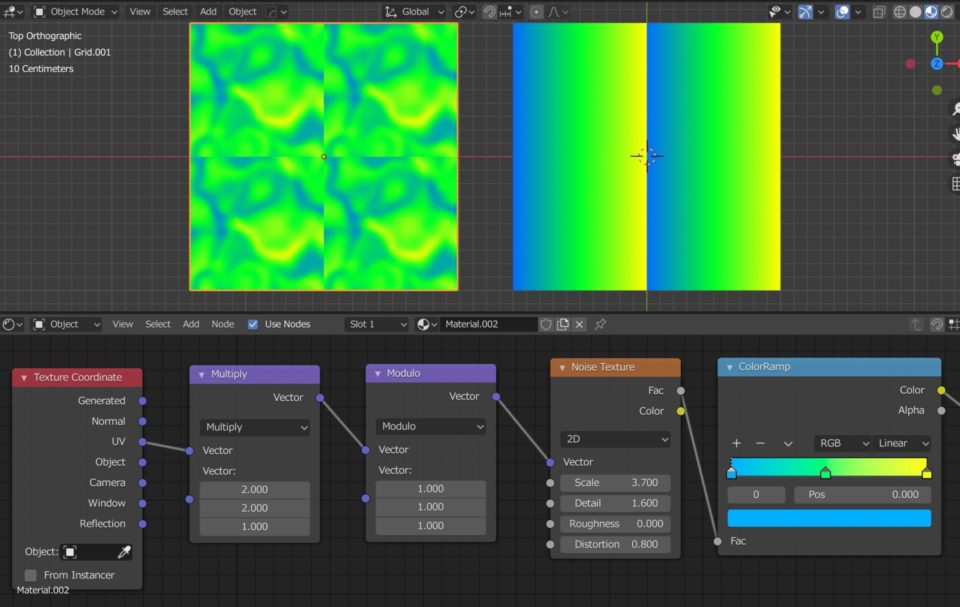Change the Noise Texture dimensions from 2D
This screenshot has height=607, width=960.
614,439
